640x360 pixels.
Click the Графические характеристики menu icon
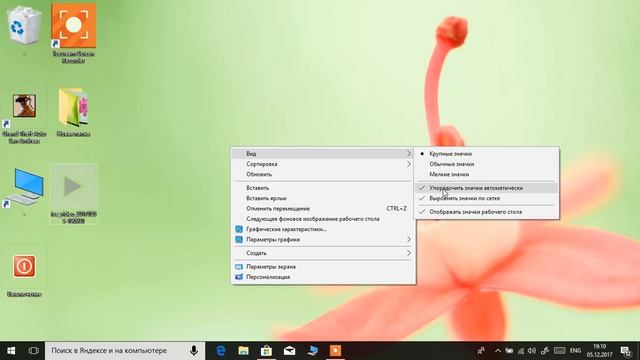click(x=239, y=229)
